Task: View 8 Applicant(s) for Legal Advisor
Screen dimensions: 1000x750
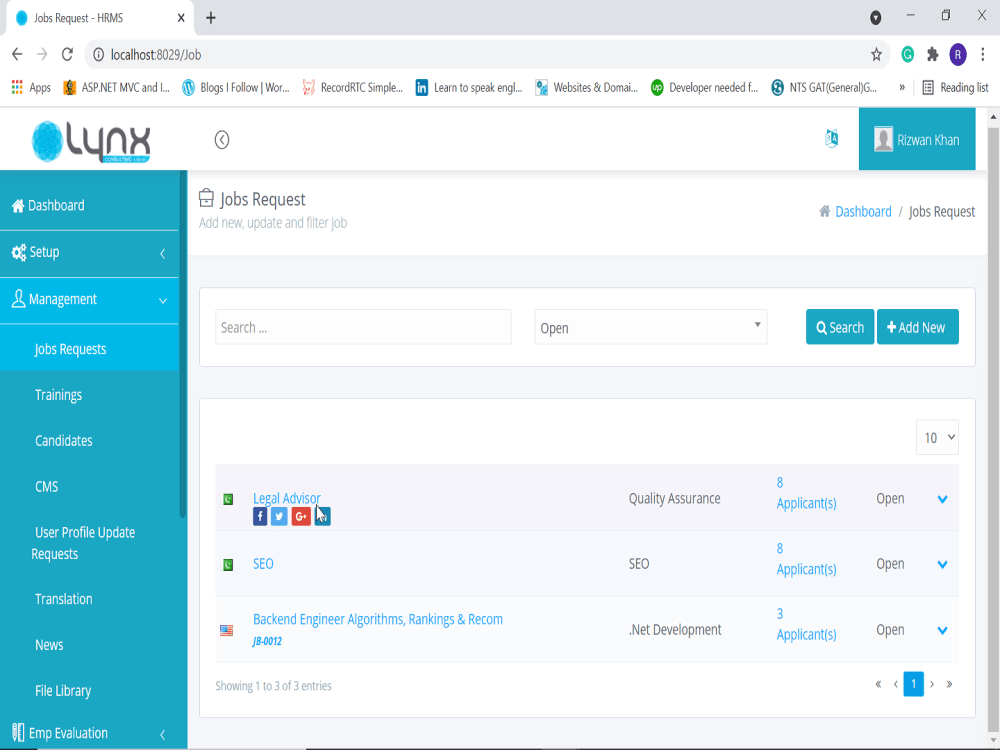Action: point(806,493)
